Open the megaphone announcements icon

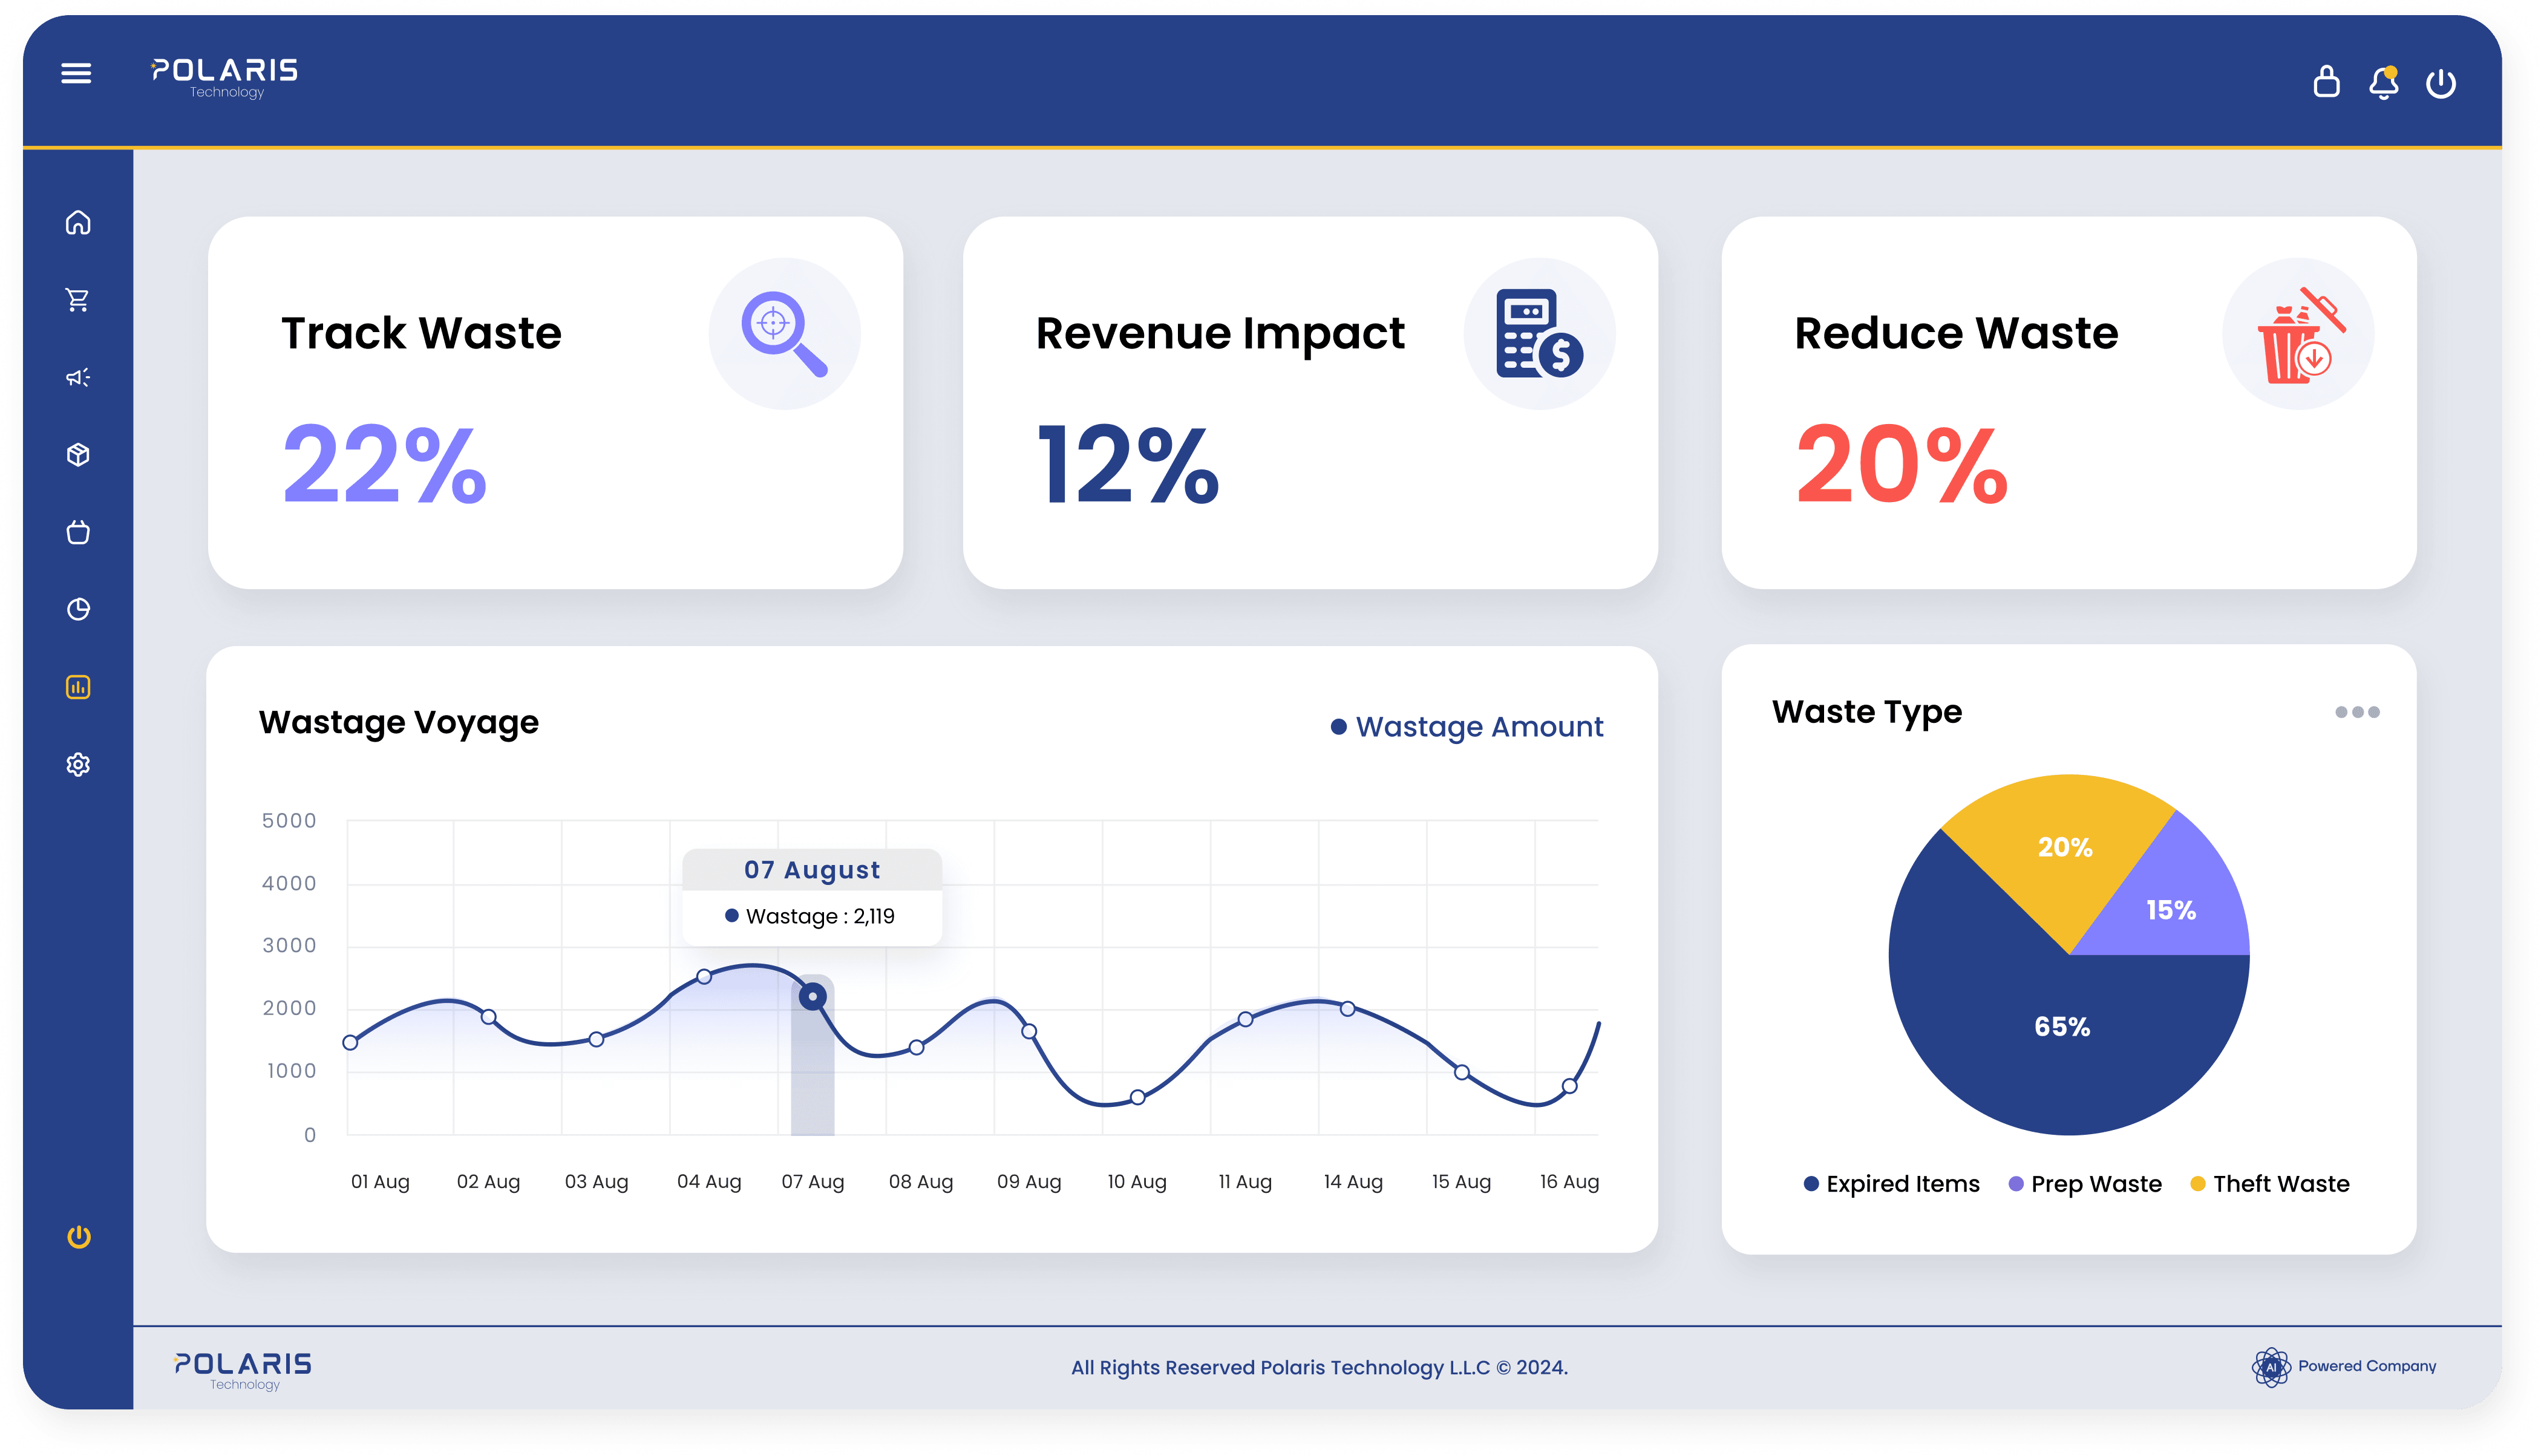(x=78, y=377)
